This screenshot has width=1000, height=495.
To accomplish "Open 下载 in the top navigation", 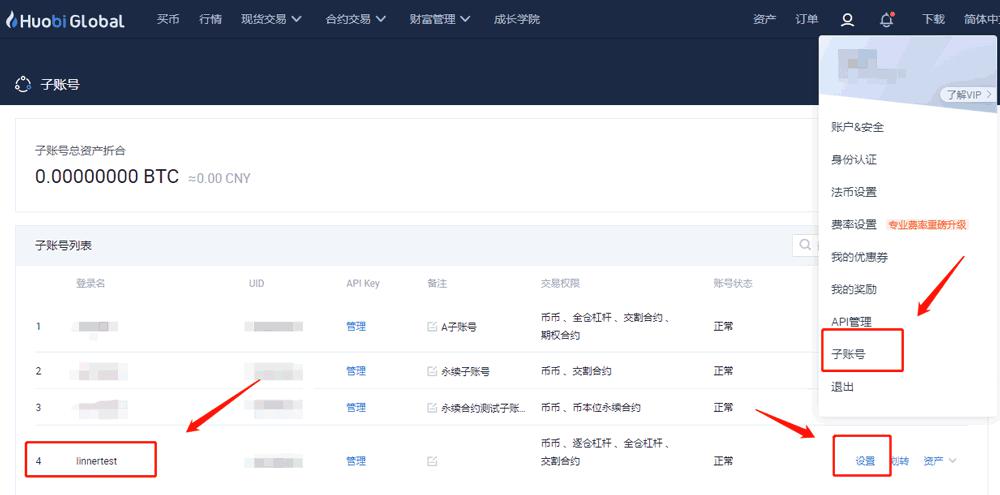I will [933, 19].
